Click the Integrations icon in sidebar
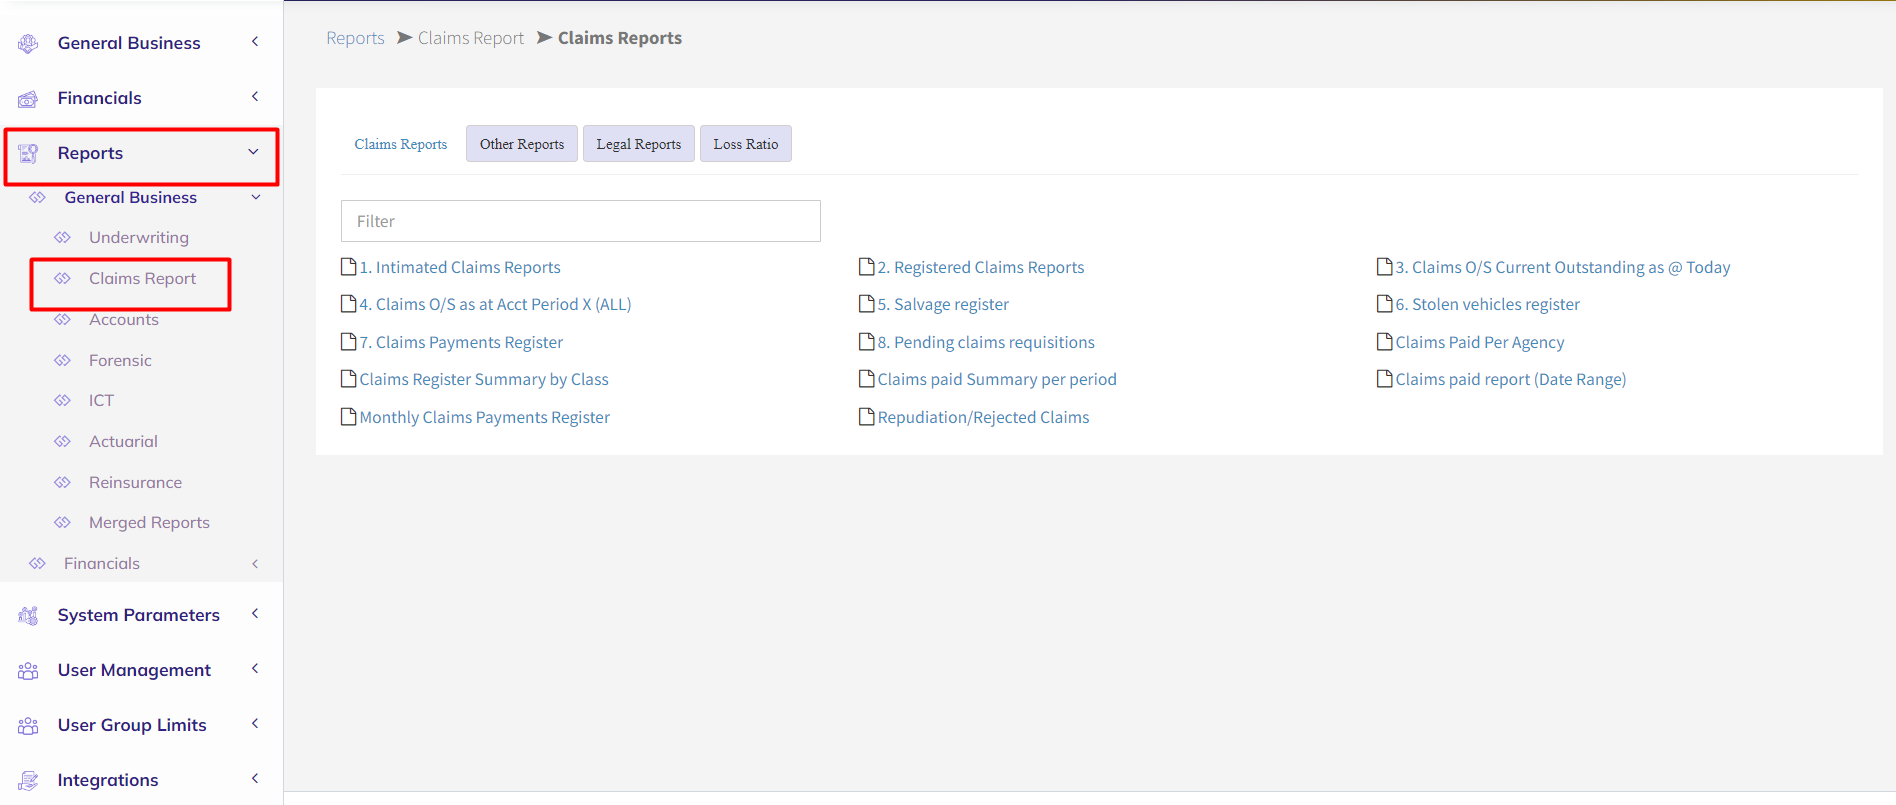The image size is (1896, 805). (x=28, y=780)
